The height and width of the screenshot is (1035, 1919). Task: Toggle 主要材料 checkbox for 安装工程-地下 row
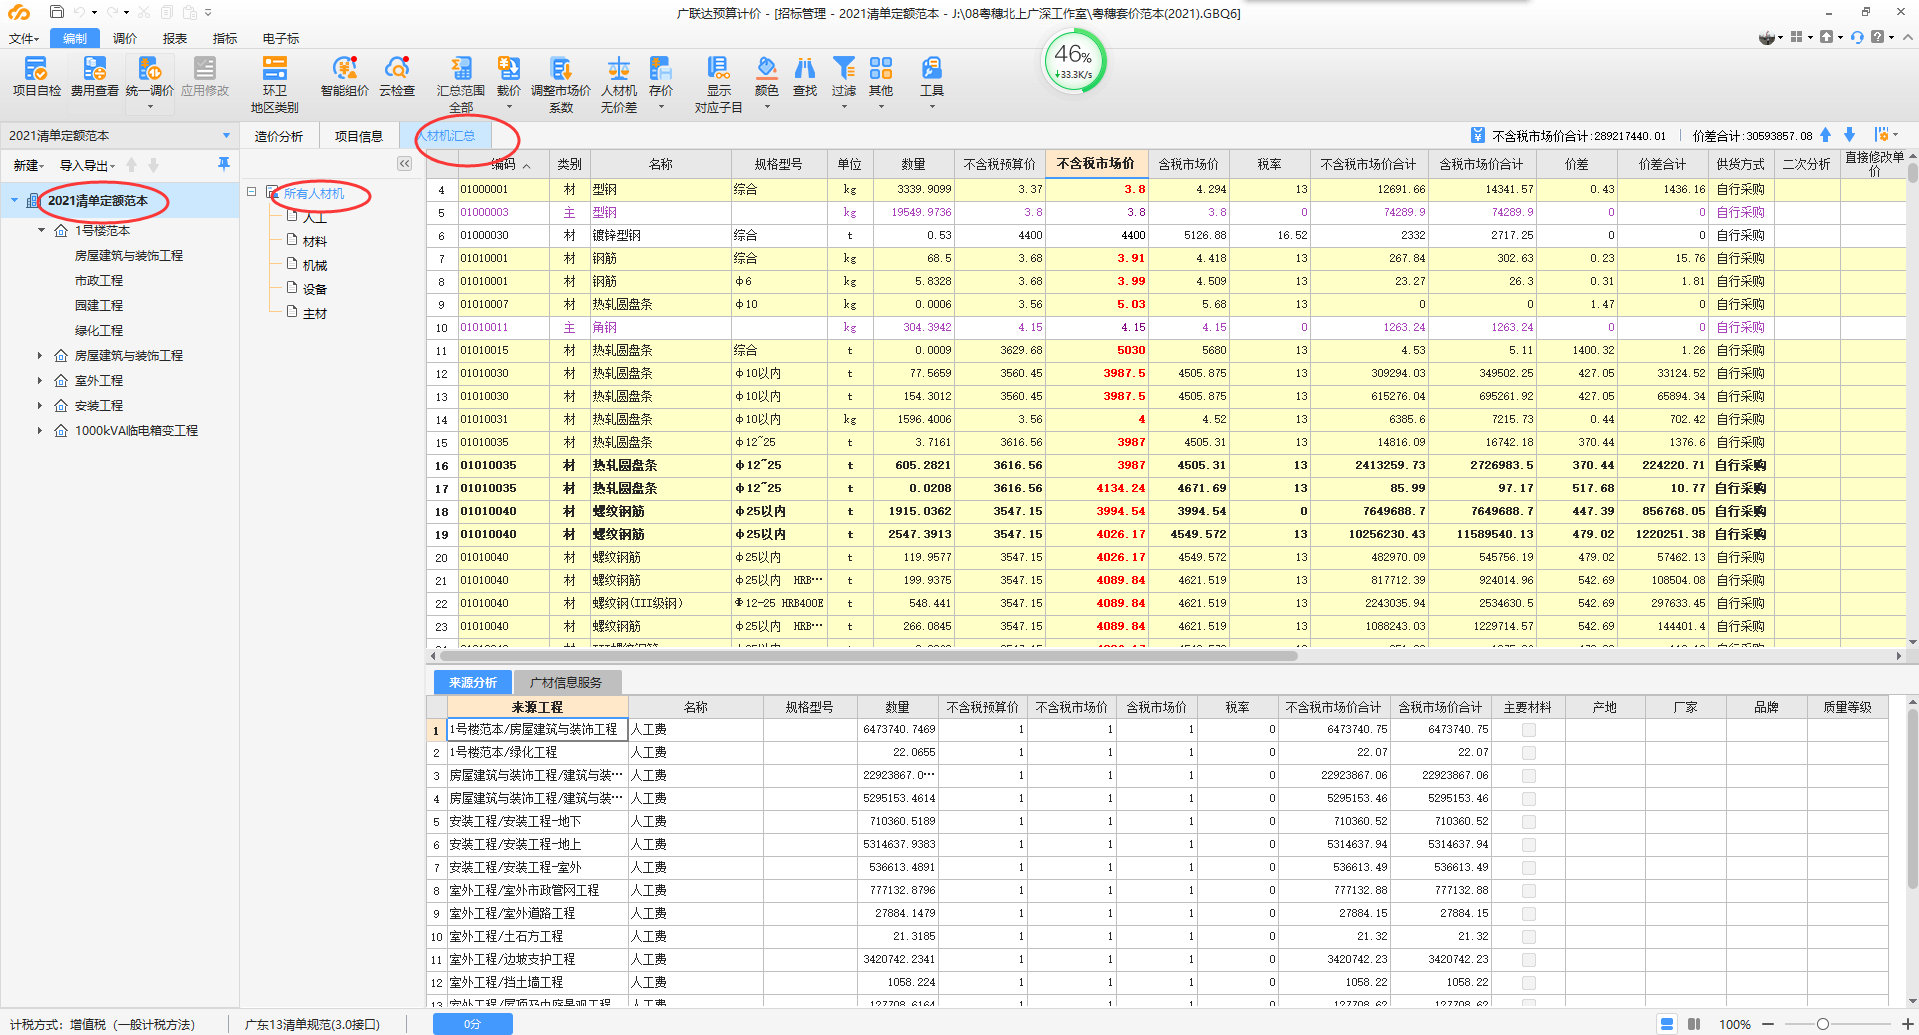pos(1528,822)
